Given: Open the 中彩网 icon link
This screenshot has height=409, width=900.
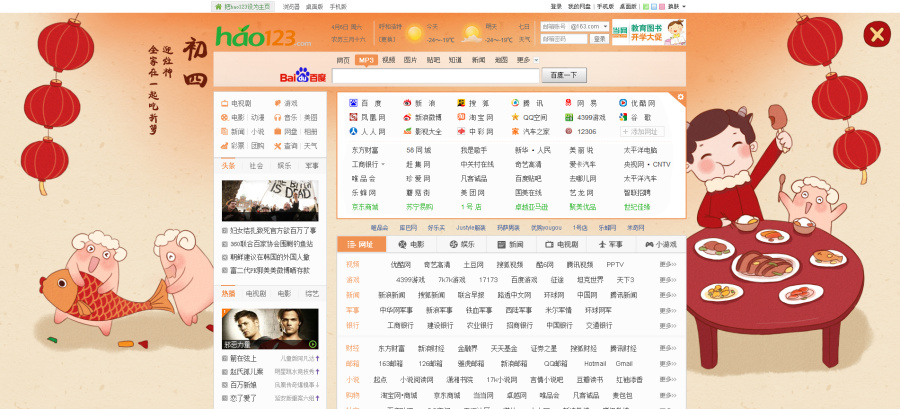Looking at the screenshot, I should [x=461, y=131].
